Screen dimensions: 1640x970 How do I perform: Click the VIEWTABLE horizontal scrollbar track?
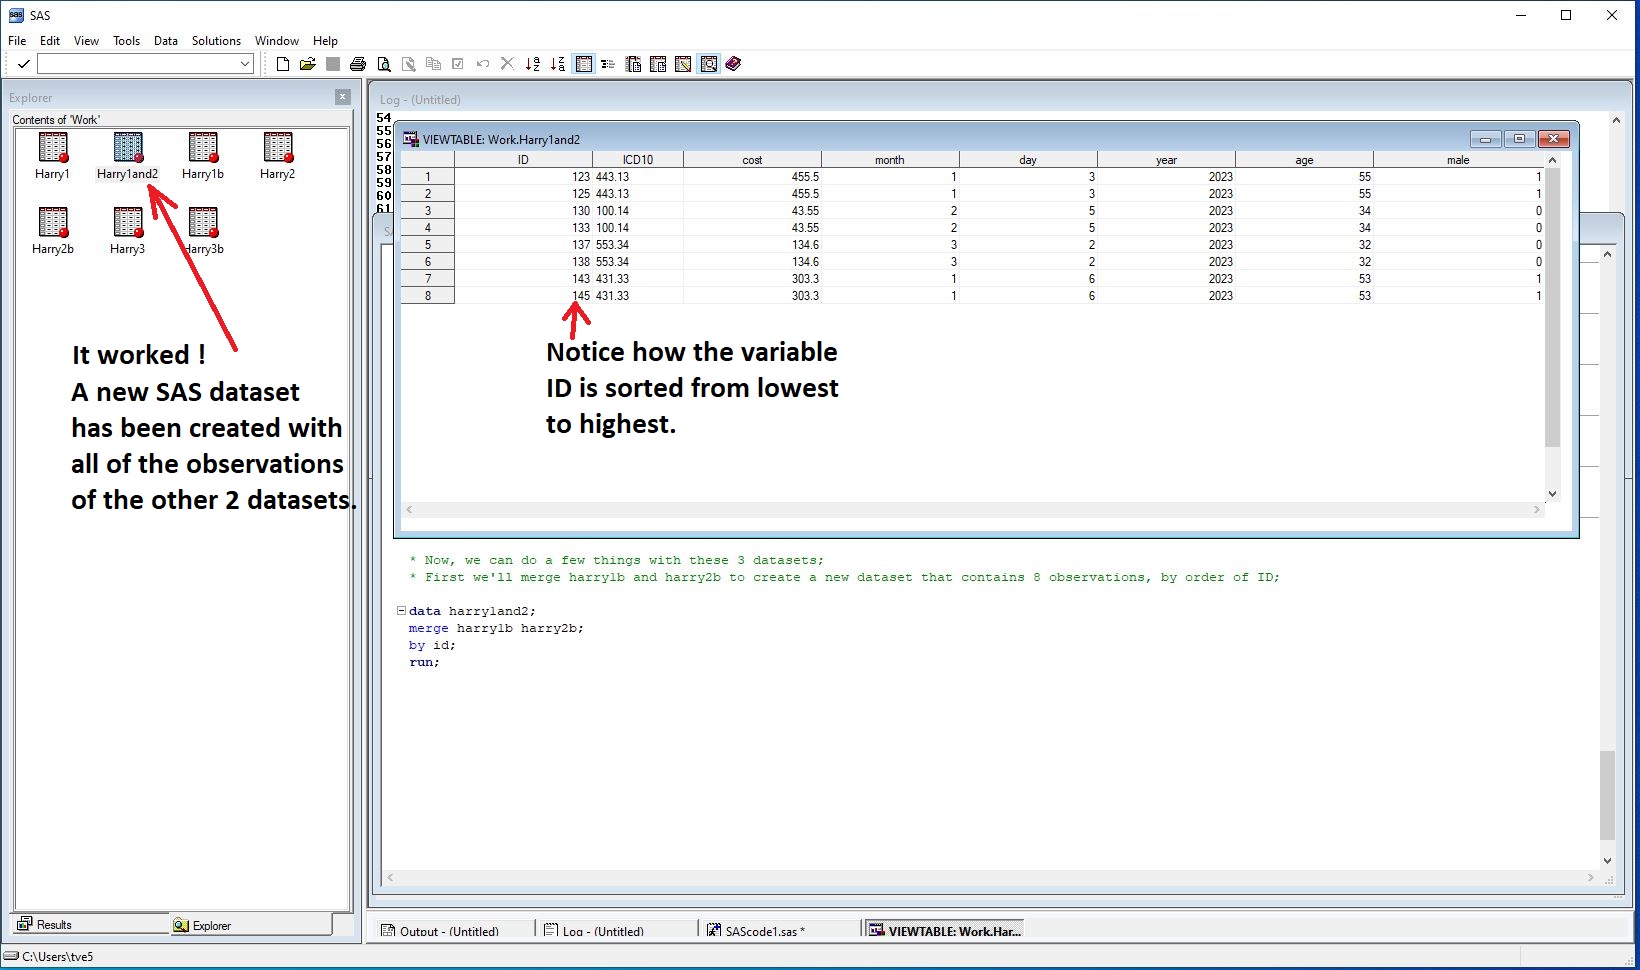pos(970,510)
